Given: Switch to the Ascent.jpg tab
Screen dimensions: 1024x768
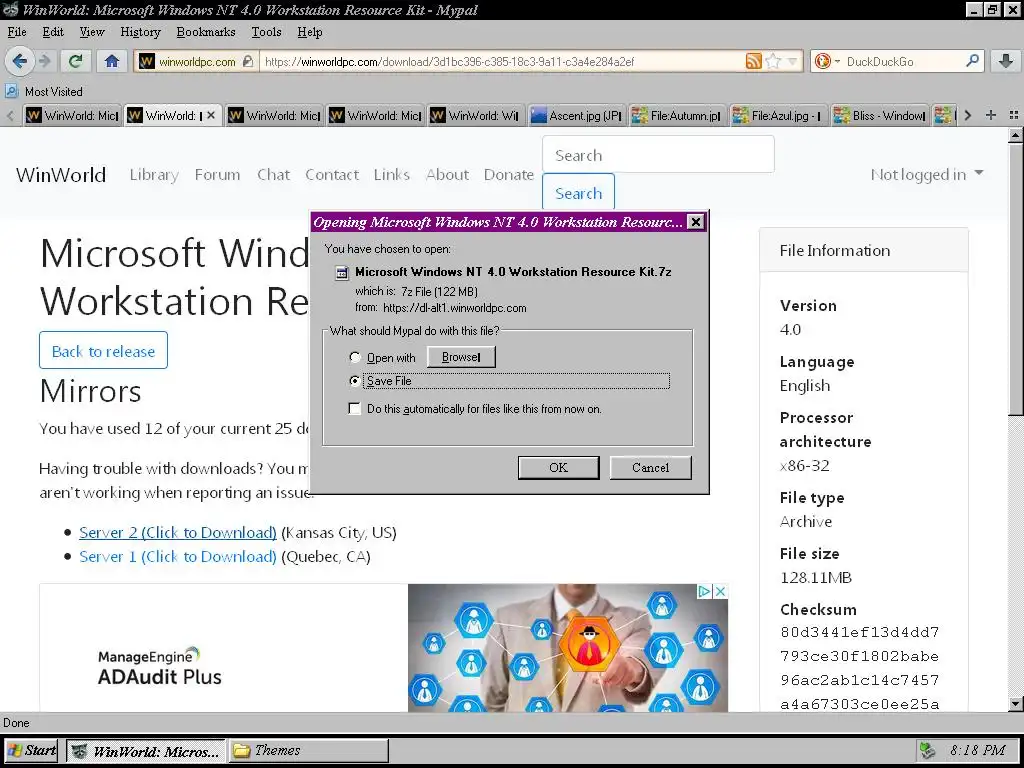Looking at the screenshot, I should pos(577,116).
